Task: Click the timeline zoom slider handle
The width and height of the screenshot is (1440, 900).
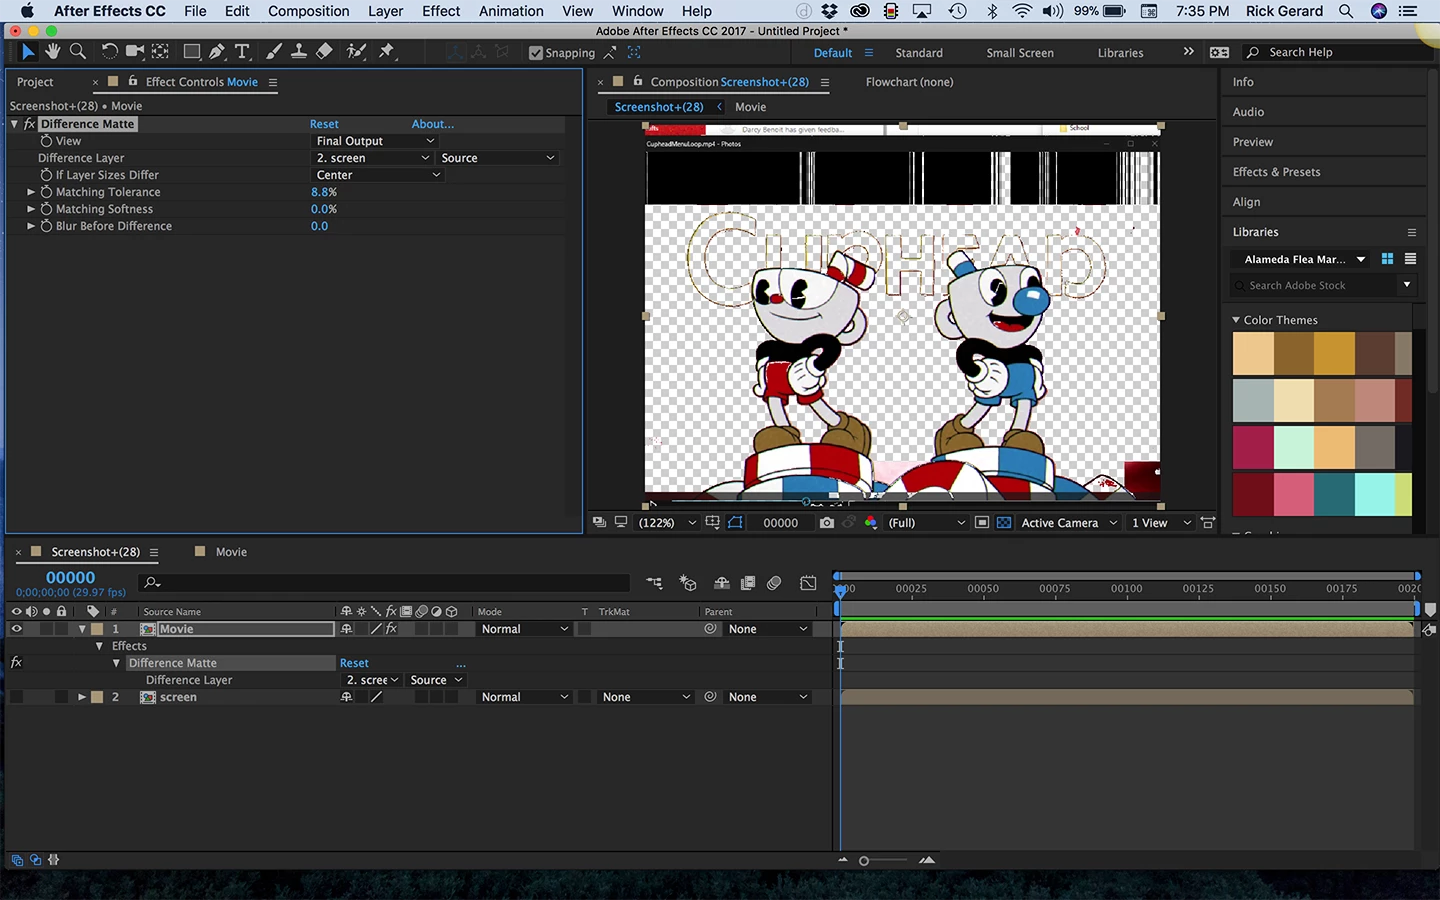Action: click(864, 861)
